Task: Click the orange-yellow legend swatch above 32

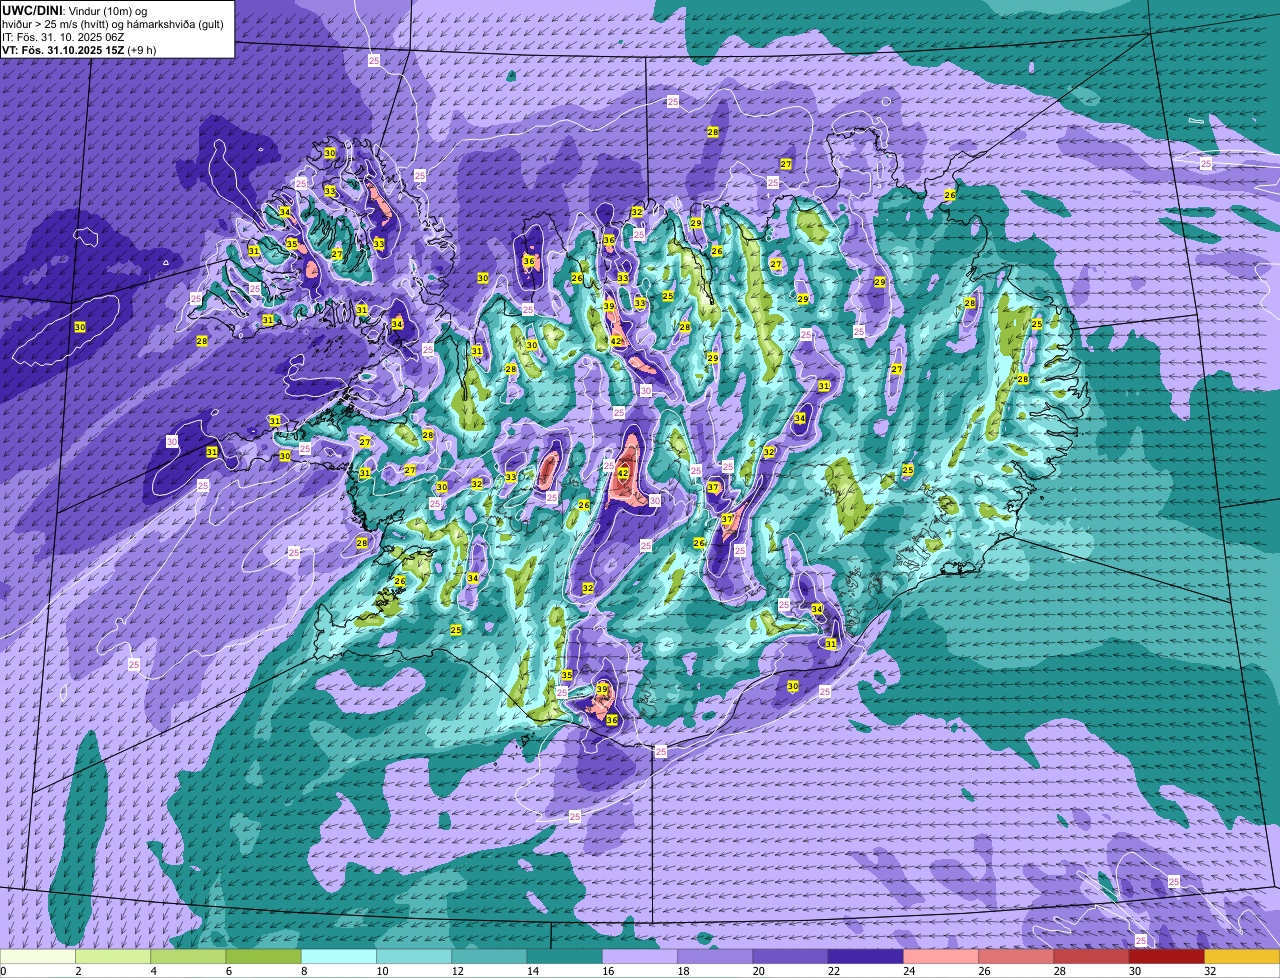Action: point(1240,956)
